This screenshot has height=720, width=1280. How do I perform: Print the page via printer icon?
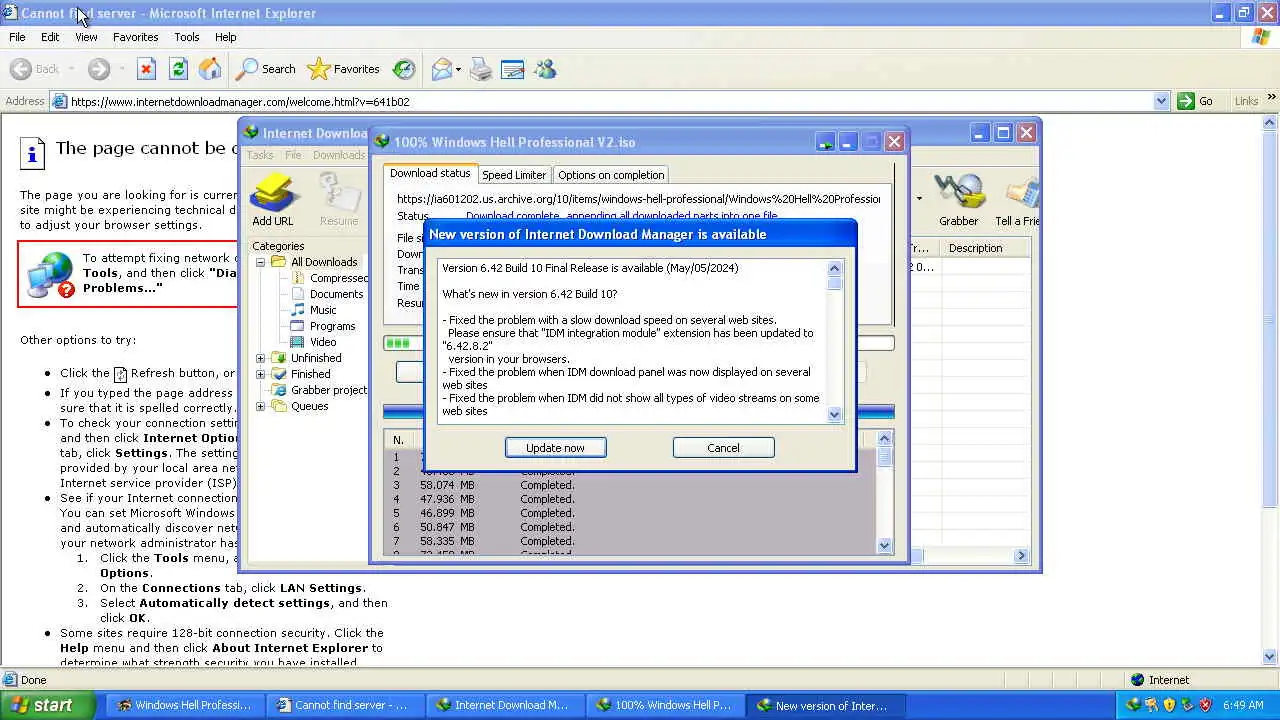click(481, 69)
